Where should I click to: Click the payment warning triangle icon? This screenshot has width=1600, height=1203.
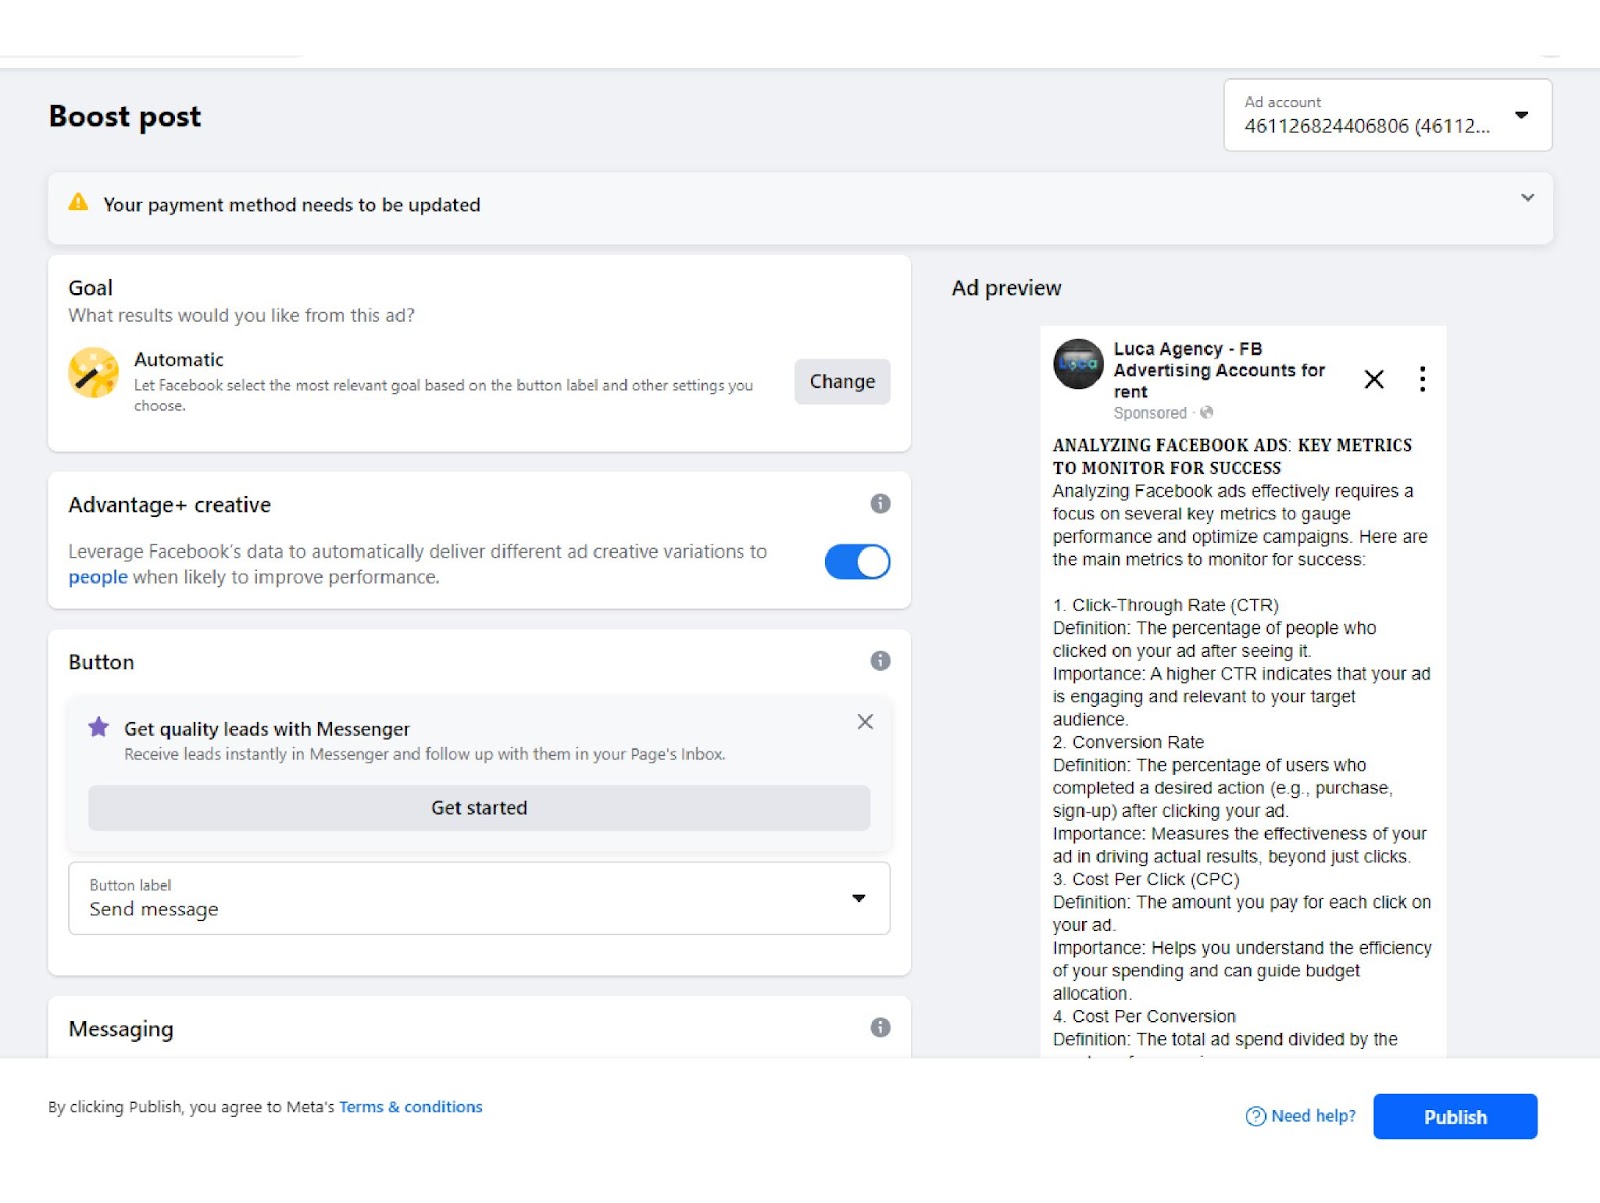(x=78, y=203)
